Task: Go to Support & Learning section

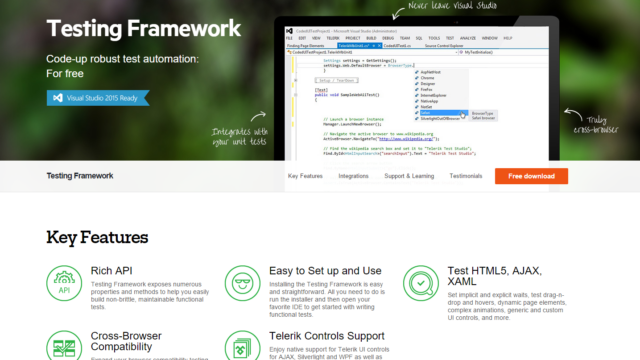Action: click(409, 176)
